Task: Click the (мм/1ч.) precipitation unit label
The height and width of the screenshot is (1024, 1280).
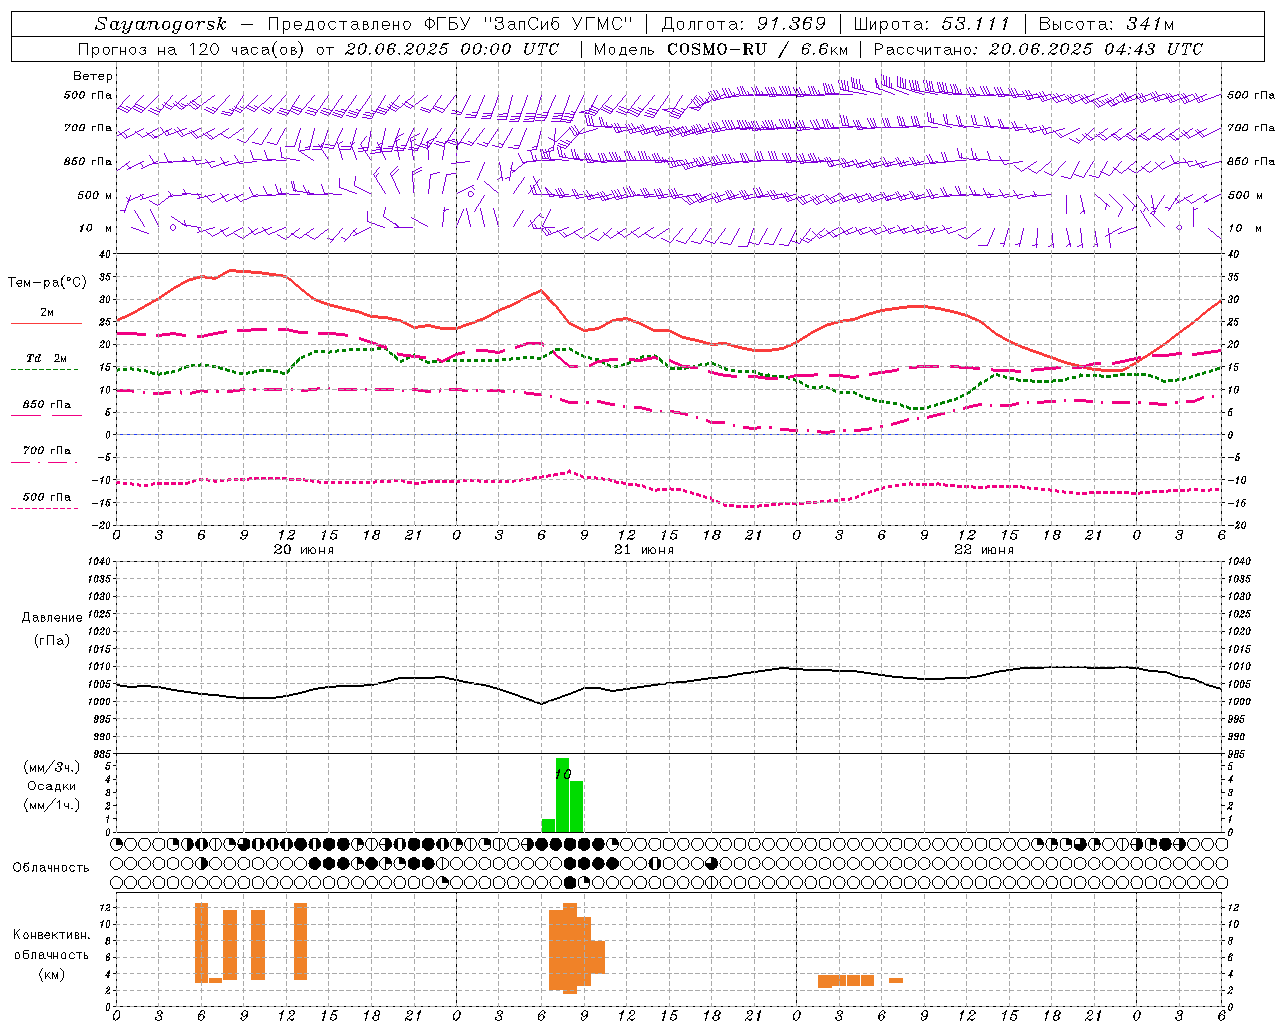Action: 52,805
